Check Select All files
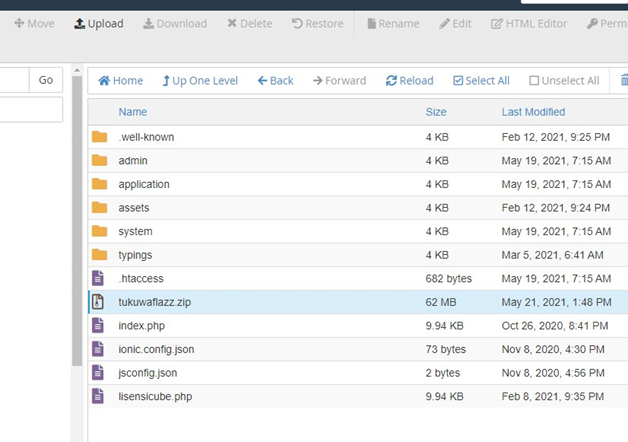Viewport: 628px width, 442px height. coord(481,81)
